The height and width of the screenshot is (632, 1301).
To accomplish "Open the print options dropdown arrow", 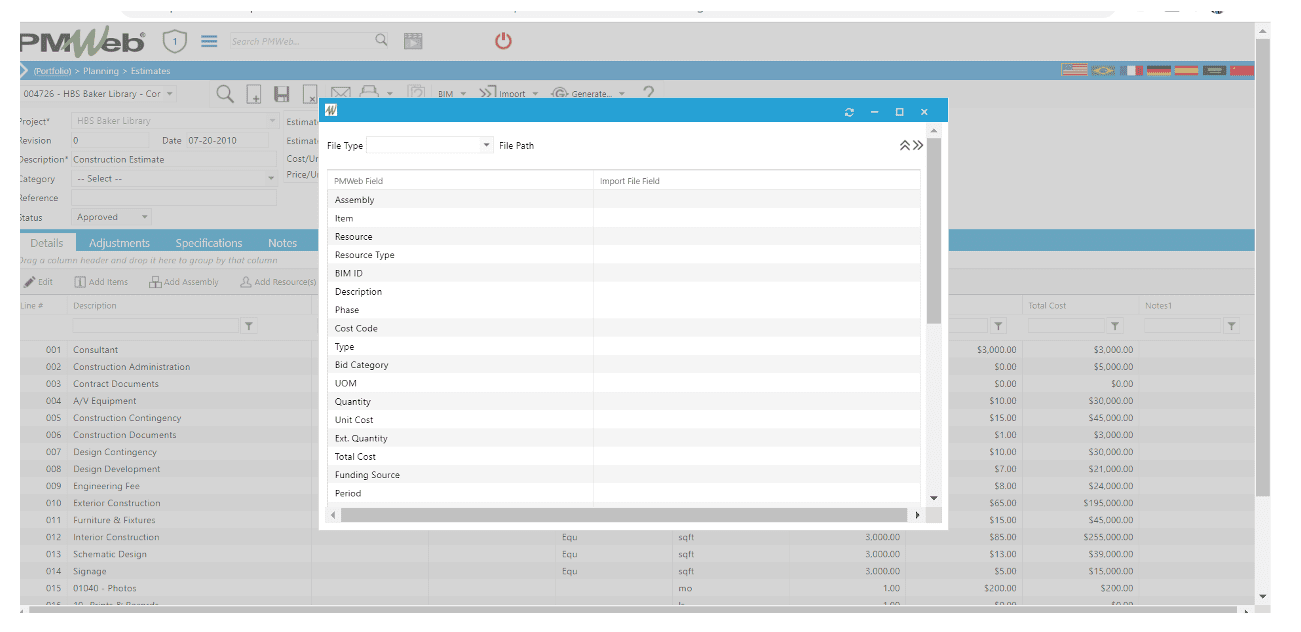I will tap(389, 94).
